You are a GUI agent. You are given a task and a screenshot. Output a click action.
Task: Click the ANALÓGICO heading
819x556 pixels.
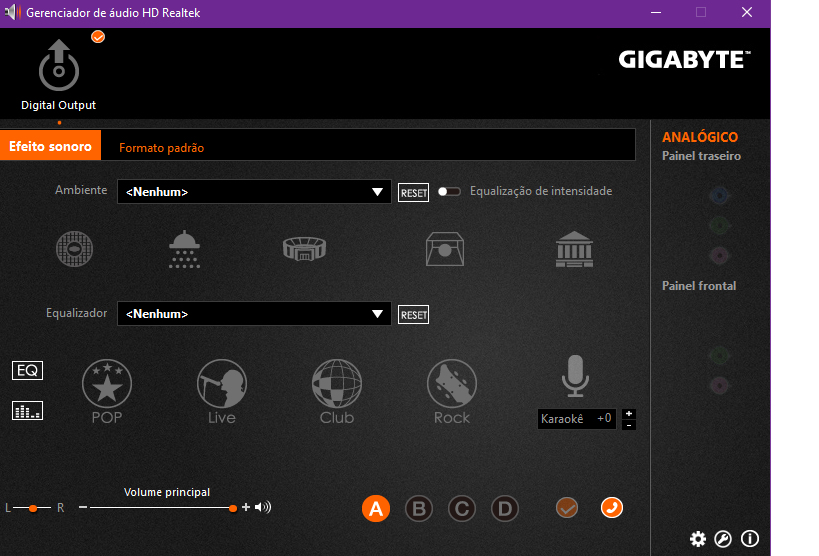coord(700,137)
